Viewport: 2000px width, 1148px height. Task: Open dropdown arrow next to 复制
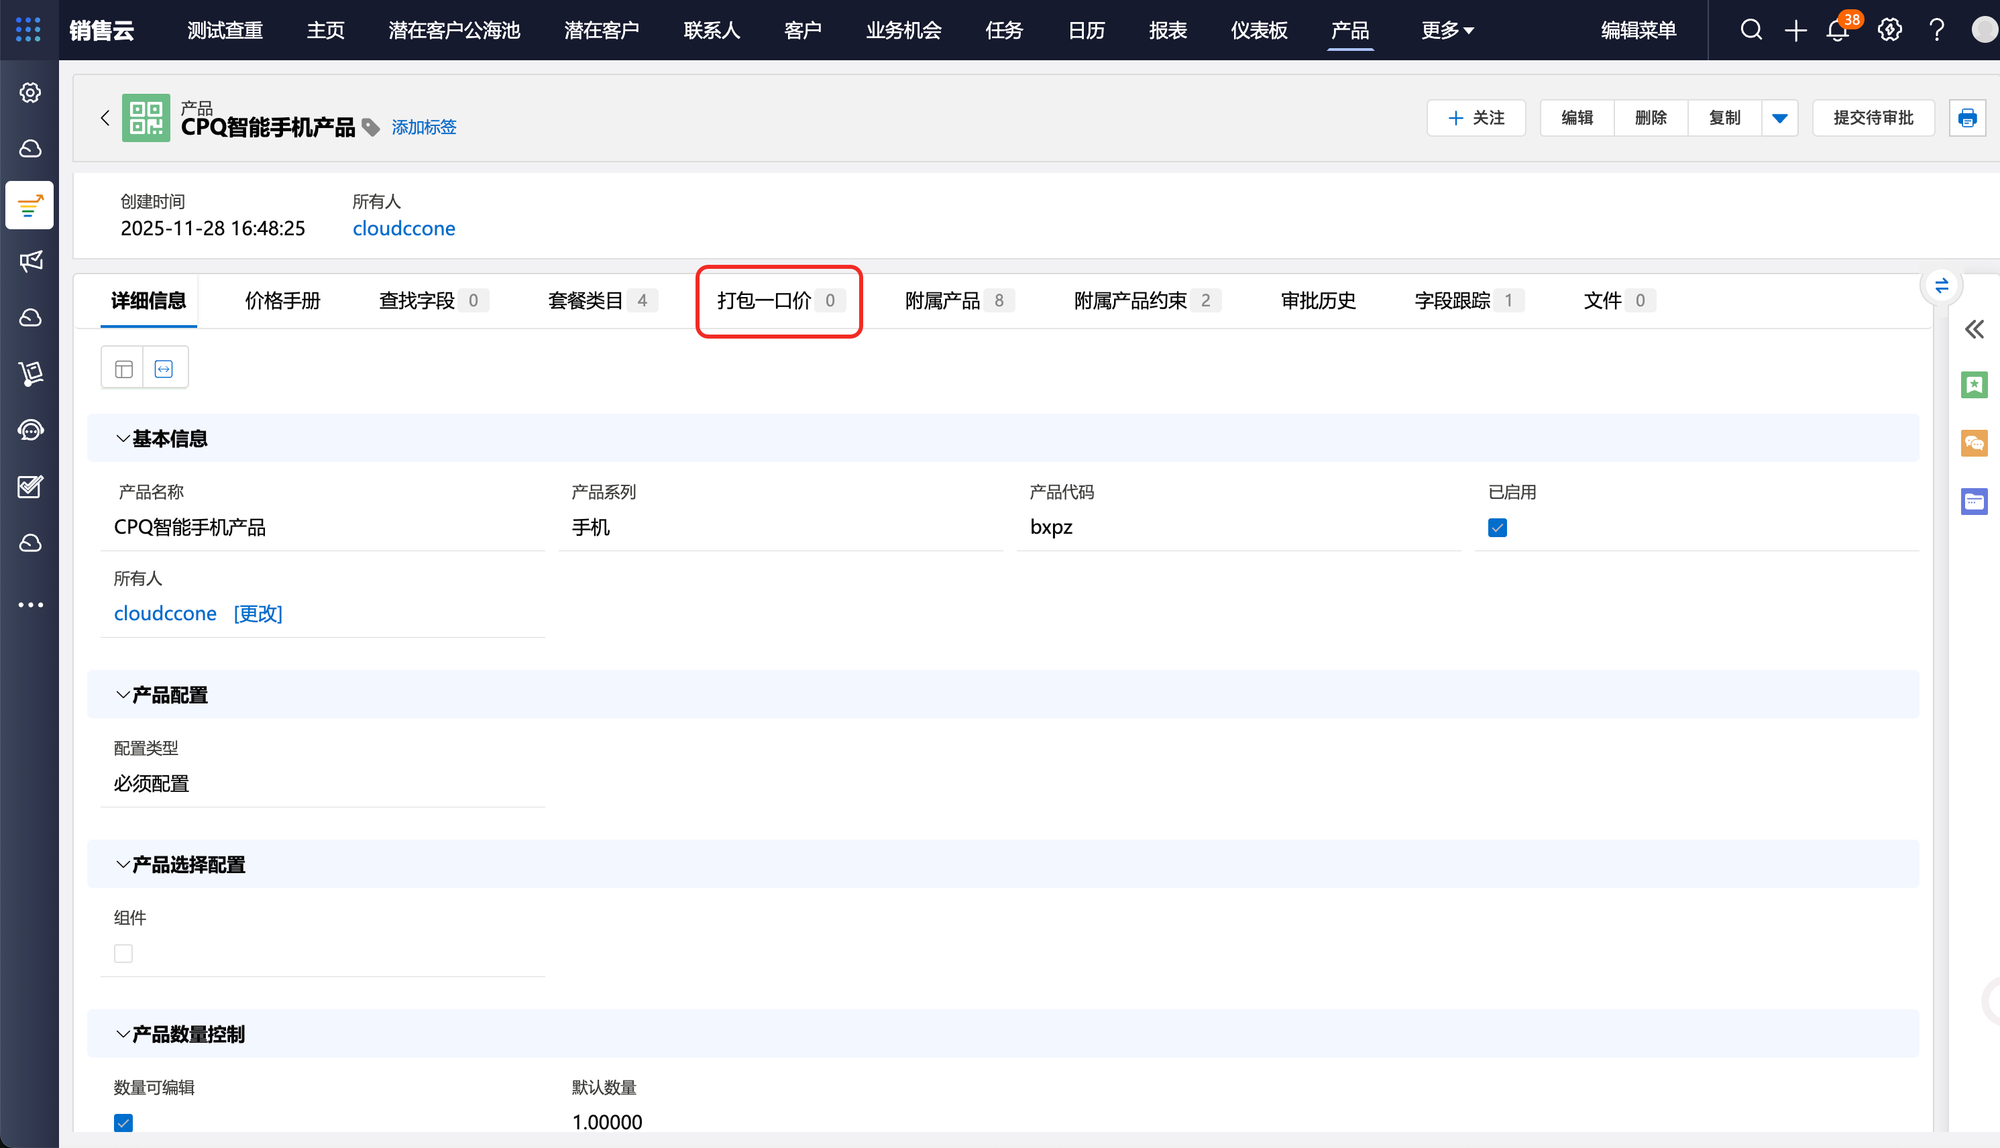pos(1780,118)
